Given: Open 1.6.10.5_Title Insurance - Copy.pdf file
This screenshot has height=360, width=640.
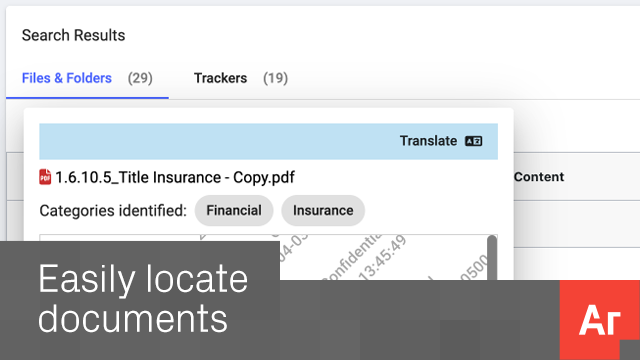Looking at the screenshot, I should click(x=175, y=178).
